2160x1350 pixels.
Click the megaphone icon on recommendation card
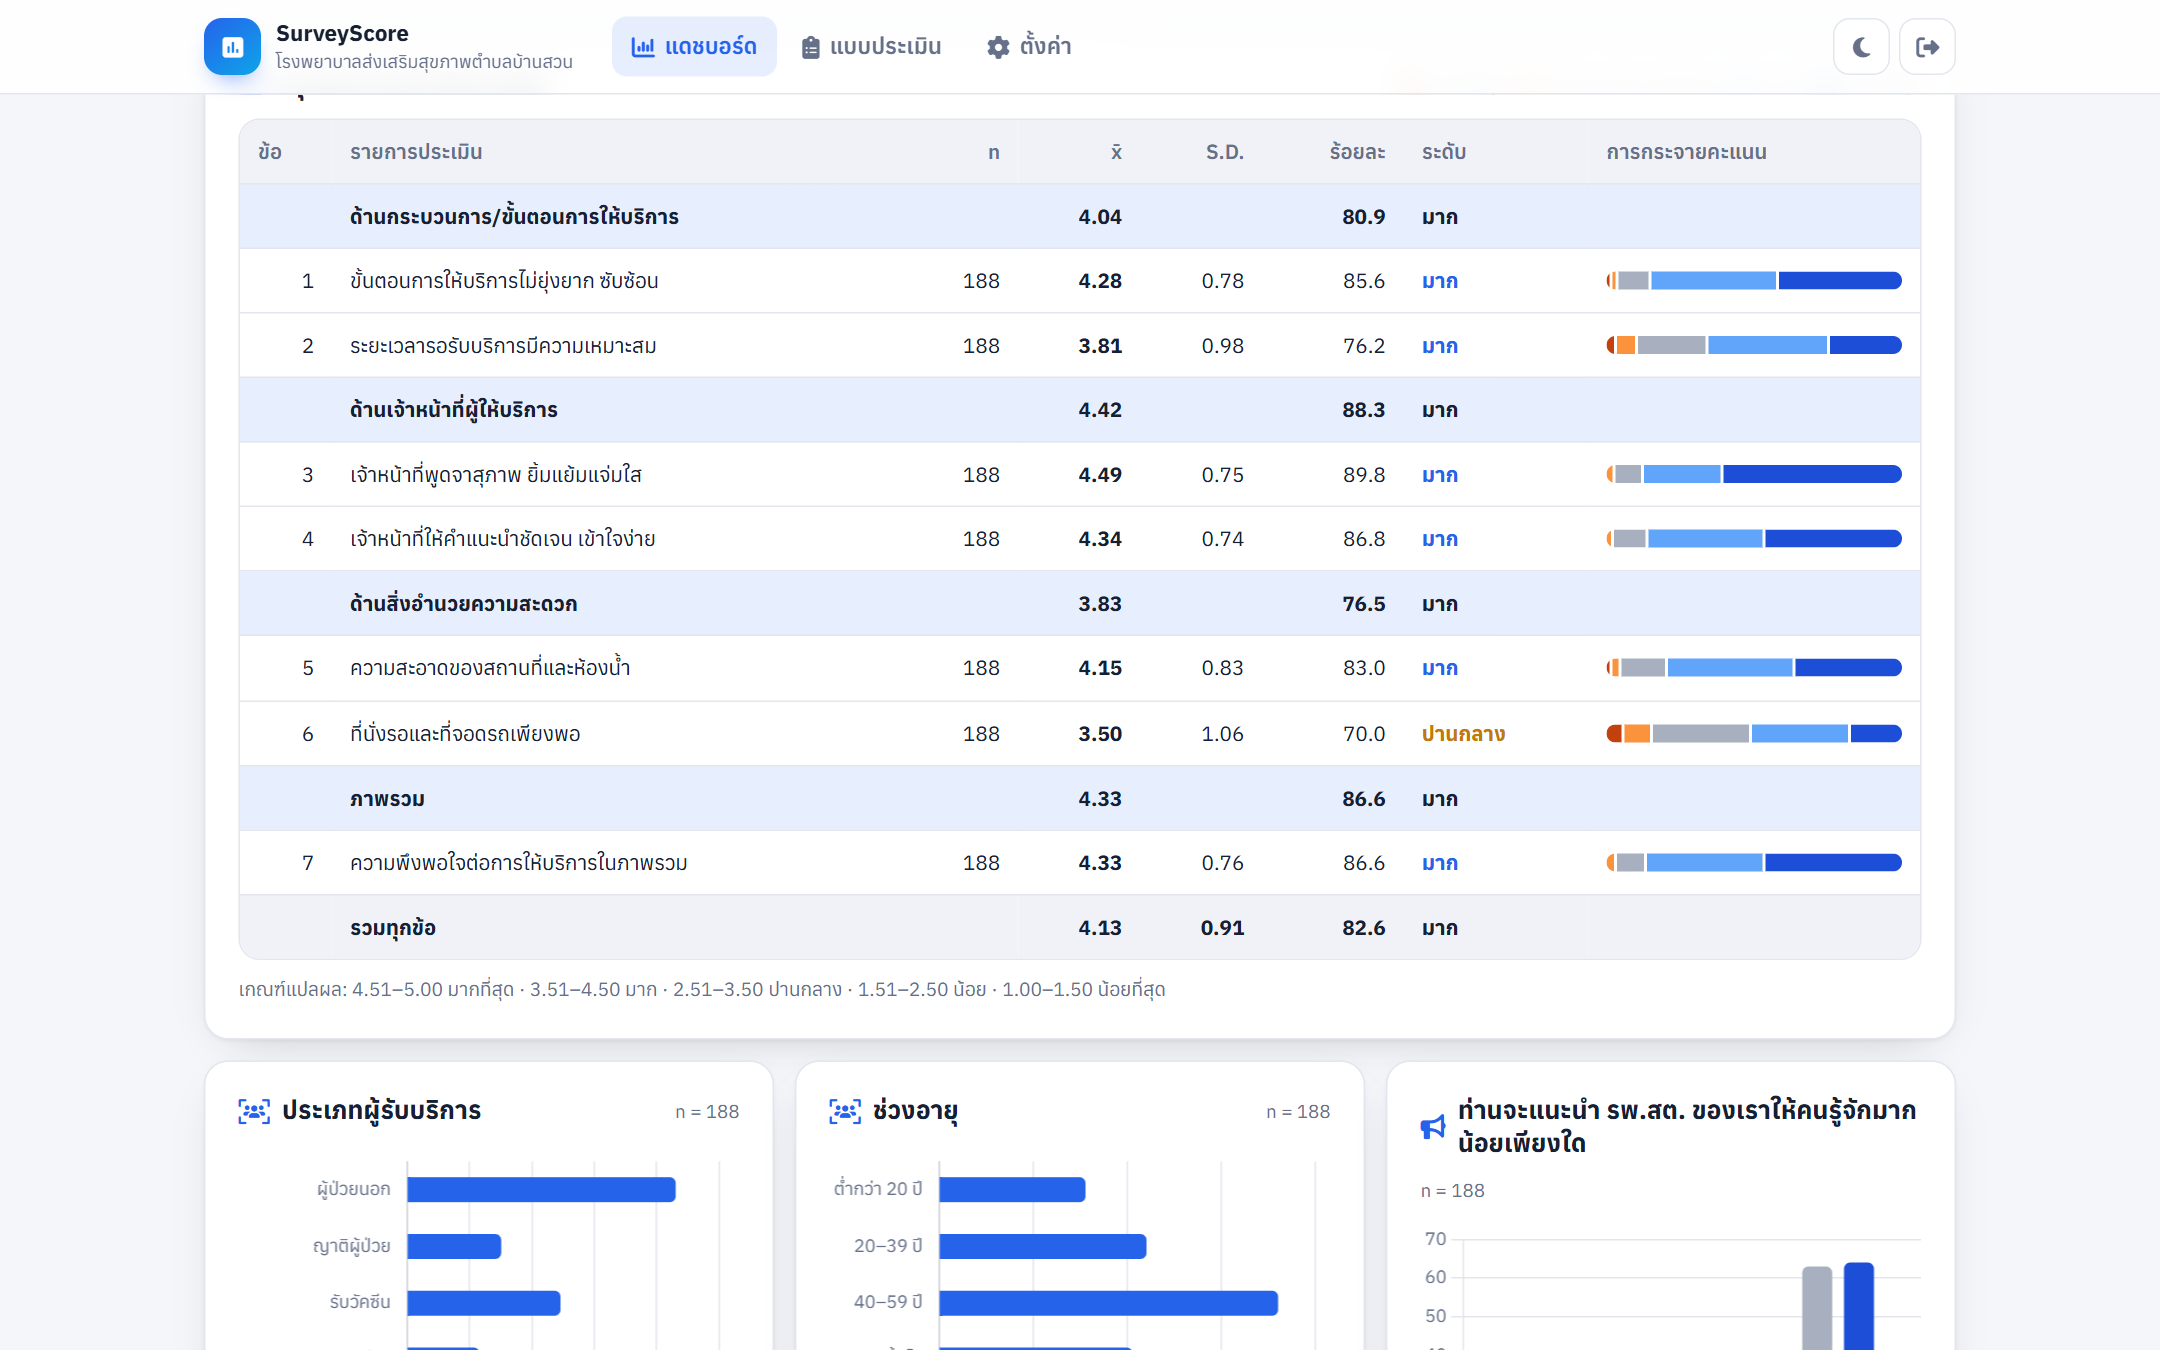1433,1127
